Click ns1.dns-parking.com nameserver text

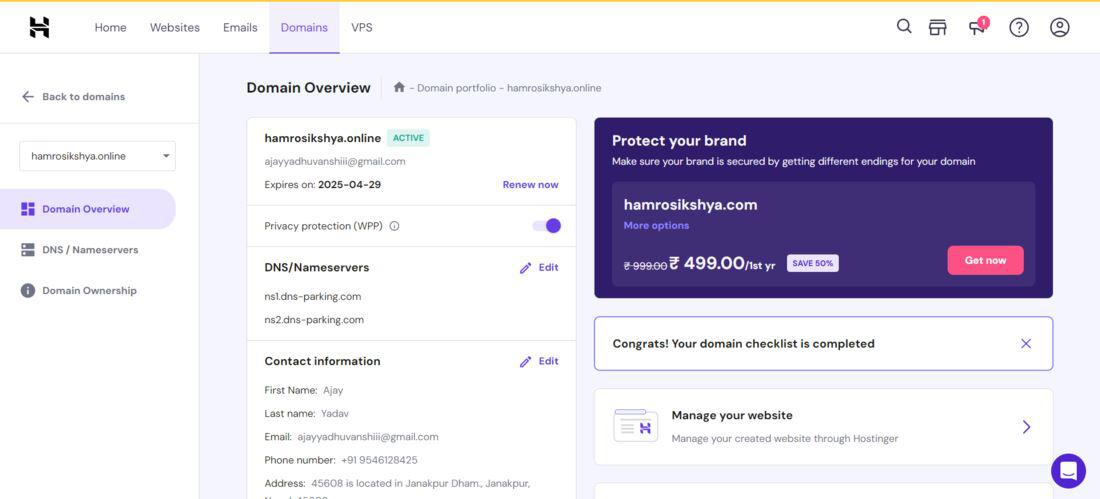tap(313, 296)
